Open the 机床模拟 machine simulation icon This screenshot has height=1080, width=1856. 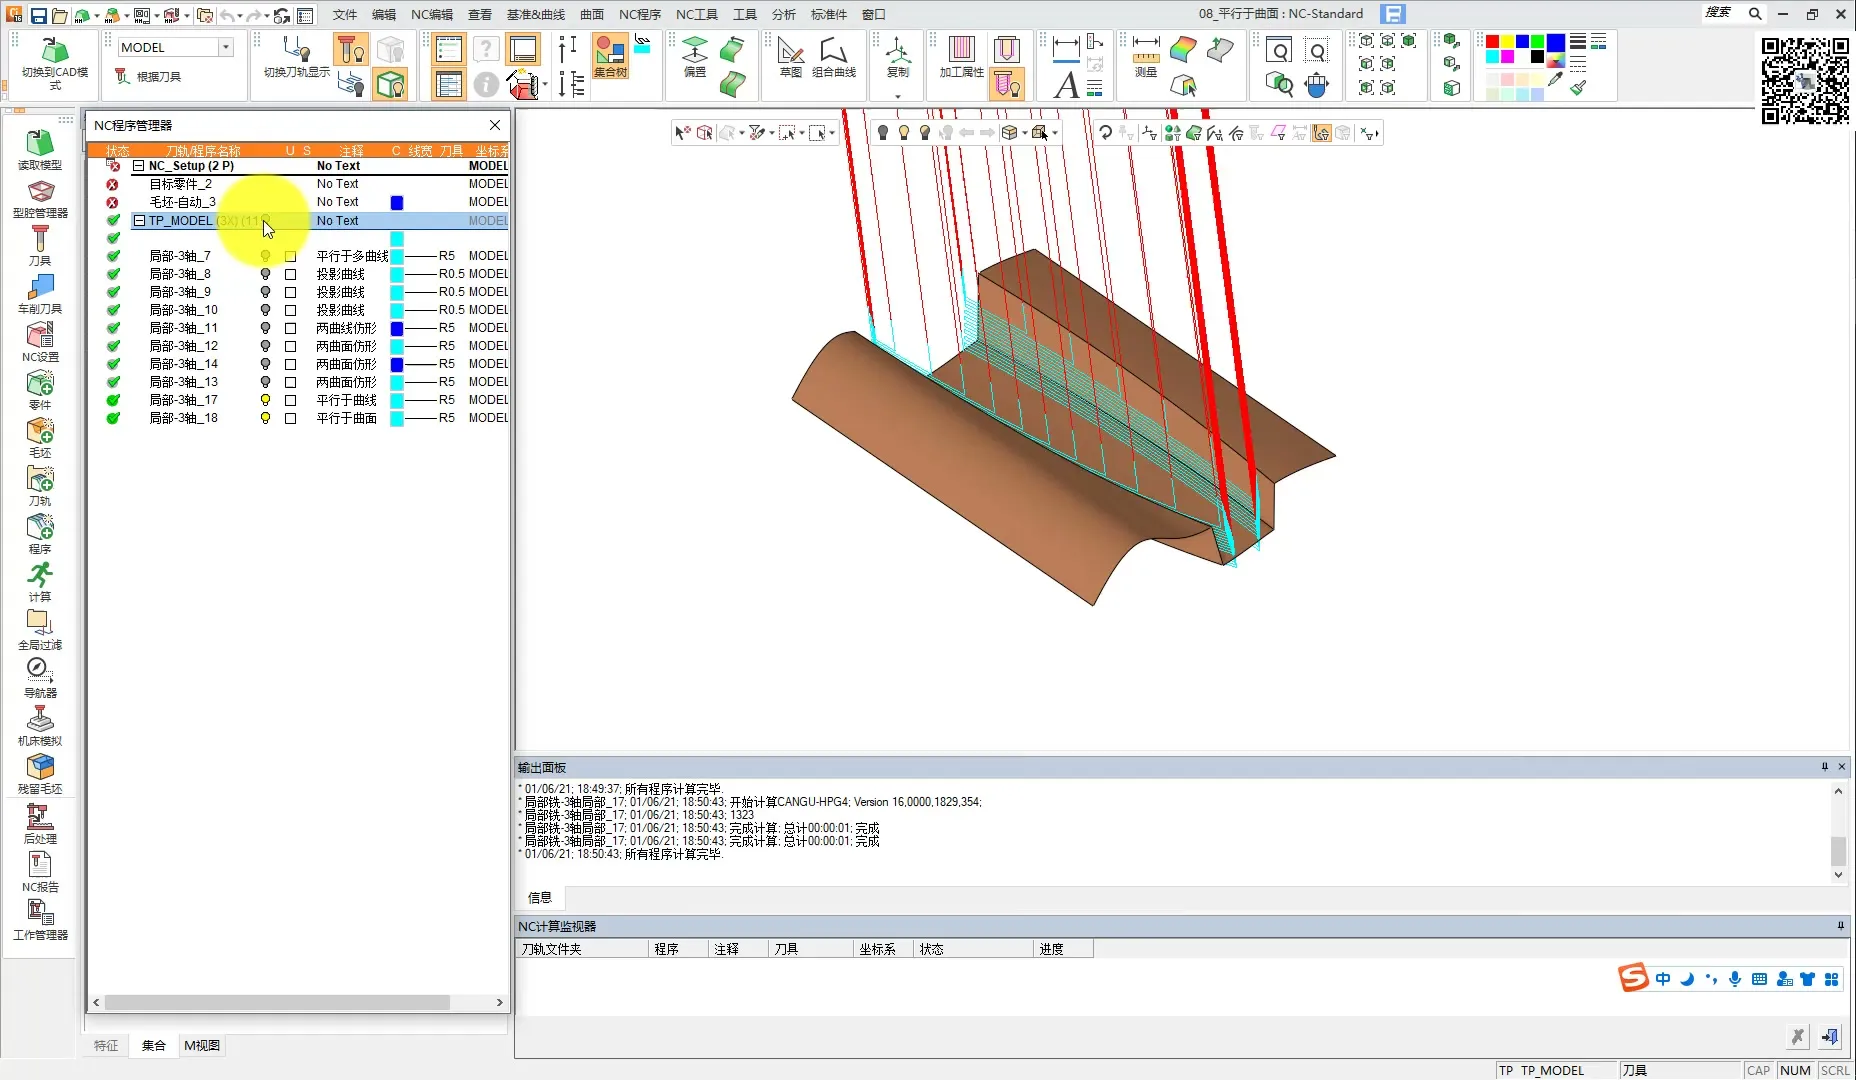click(x=40, y=724)
